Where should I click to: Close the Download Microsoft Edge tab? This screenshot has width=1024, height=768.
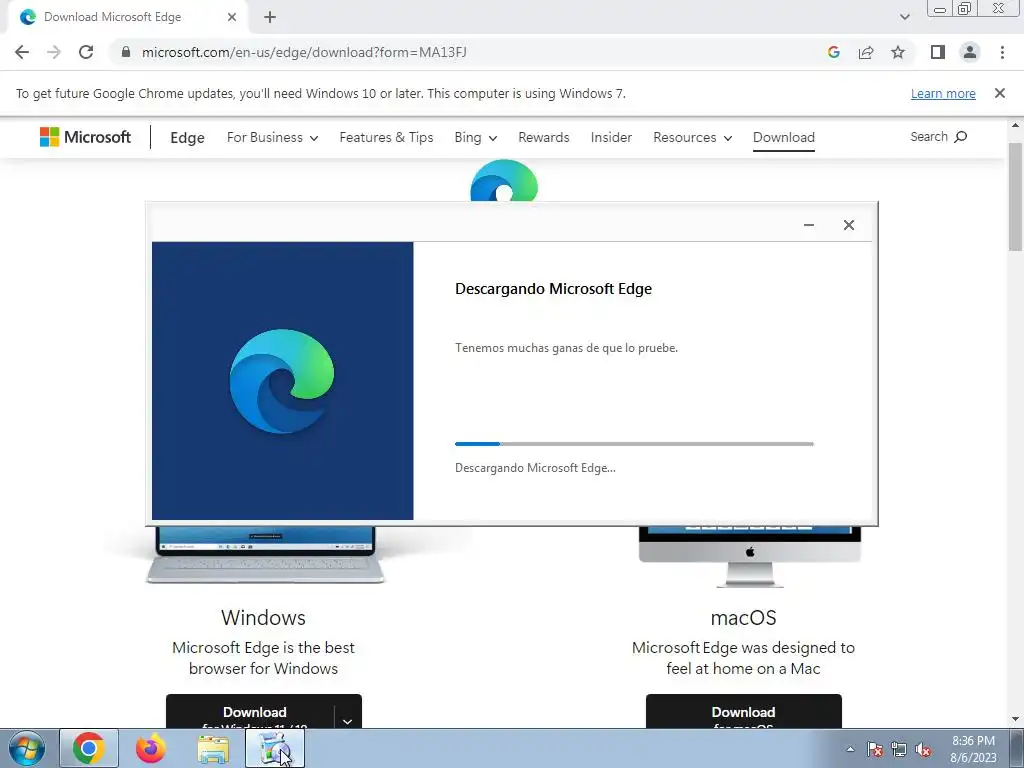tap(232, 17)
